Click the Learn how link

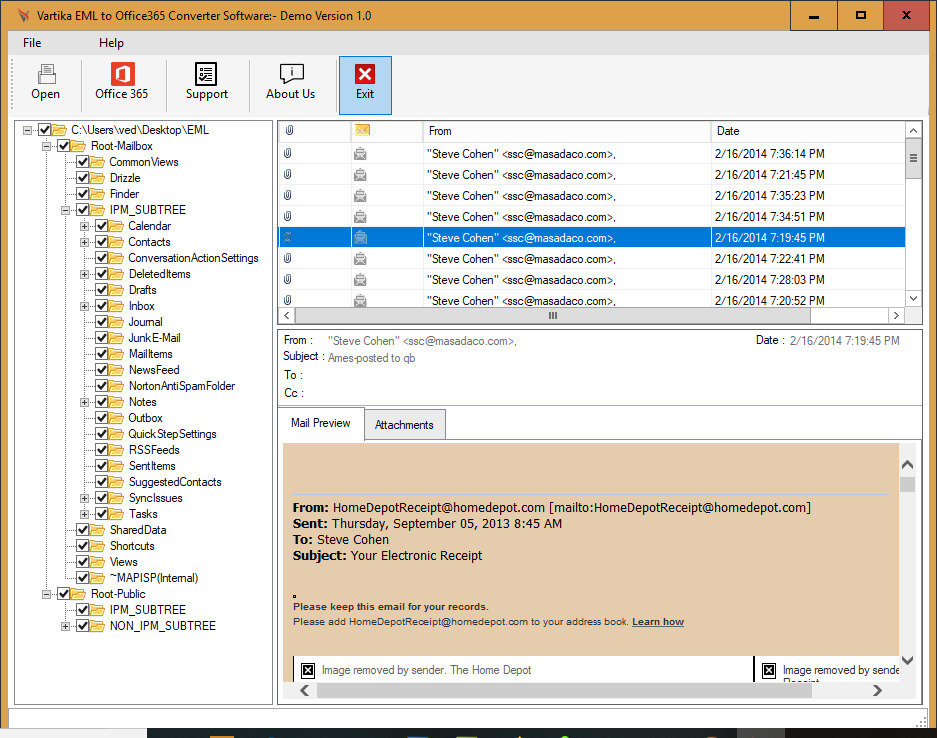pyautogui.click(x=658, y=622)
